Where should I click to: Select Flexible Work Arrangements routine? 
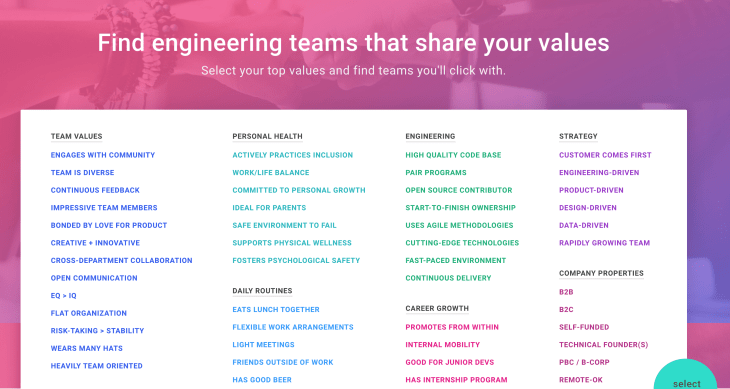(x=293, y=327)
